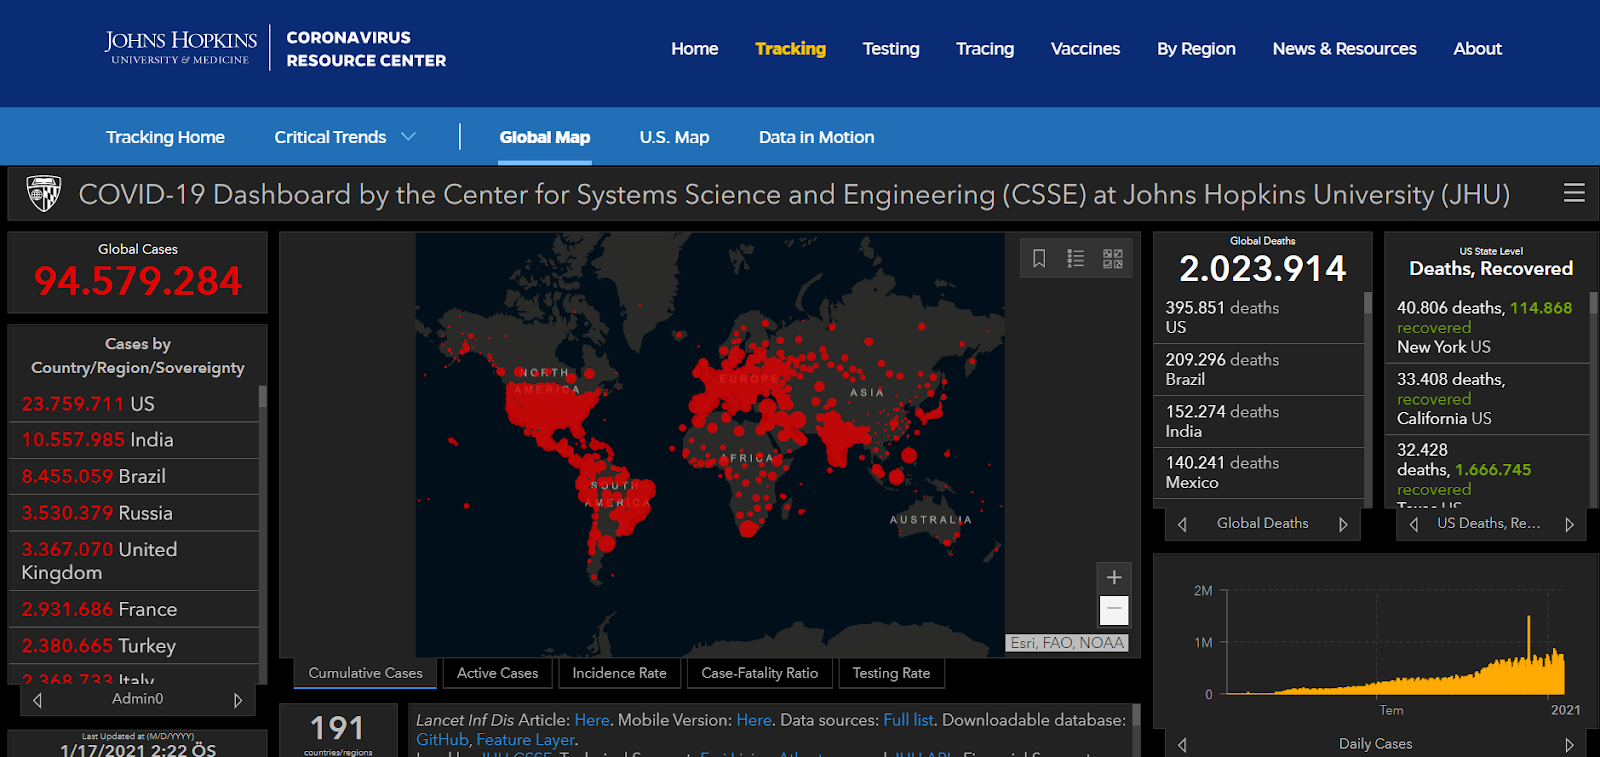
Task: Click the Johns Hopkins shield logo
Action: (44, 193)
